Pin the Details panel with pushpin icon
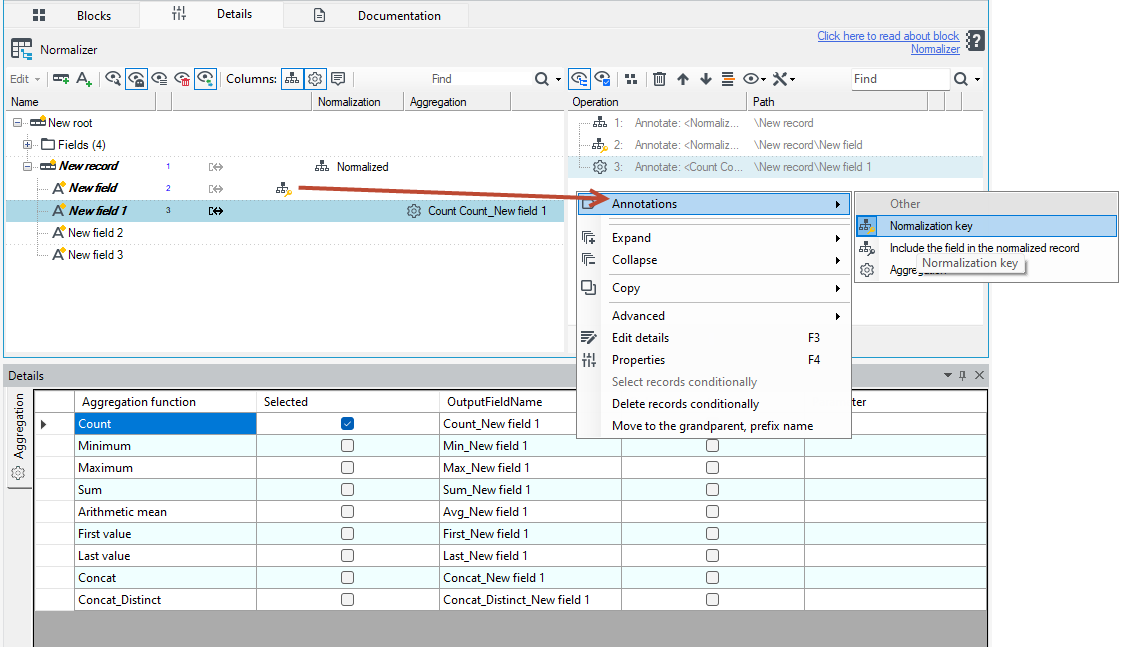The image size is (1125, 647). click(x=963, y=375)
